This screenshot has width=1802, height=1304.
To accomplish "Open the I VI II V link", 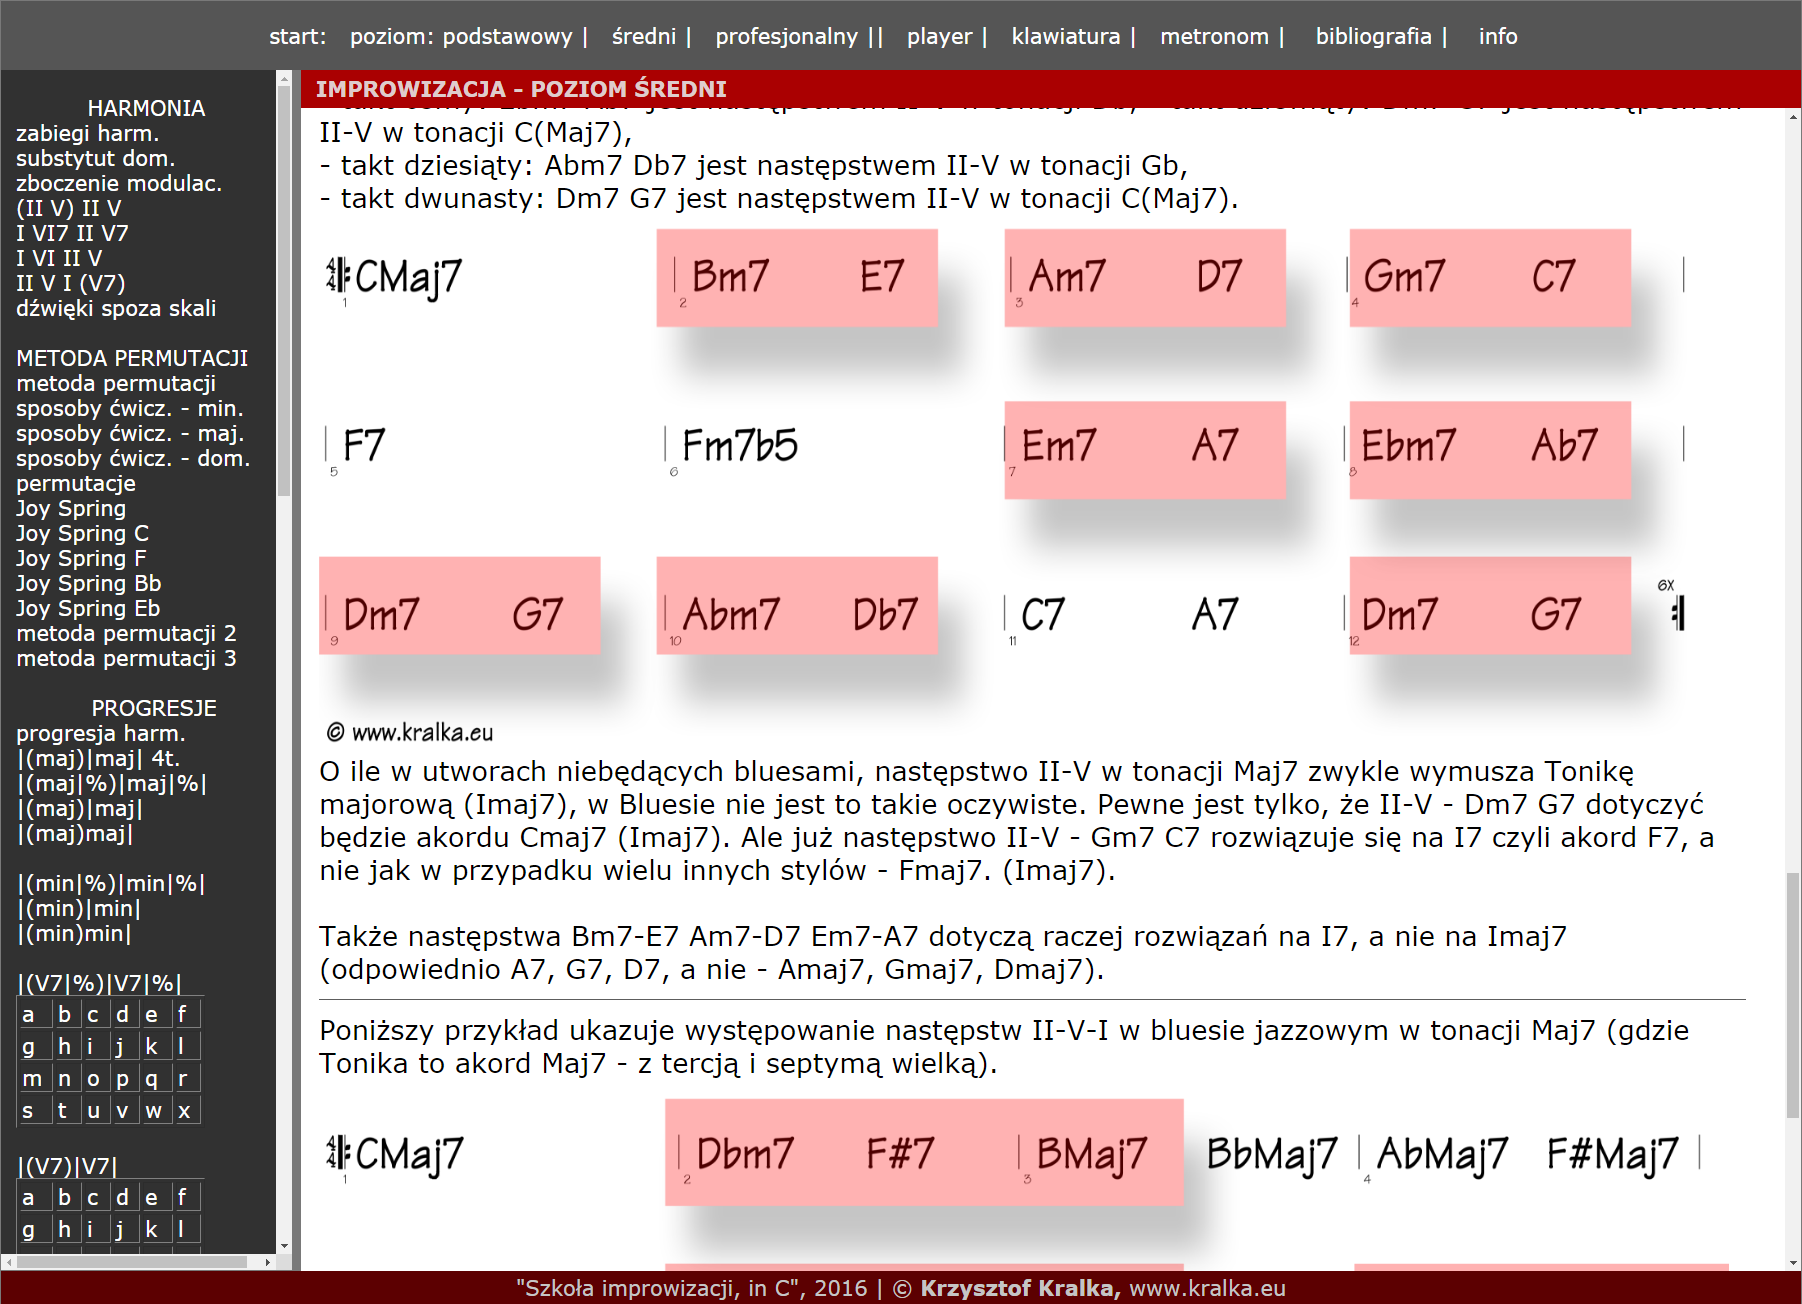I will [x=59, y=258].
